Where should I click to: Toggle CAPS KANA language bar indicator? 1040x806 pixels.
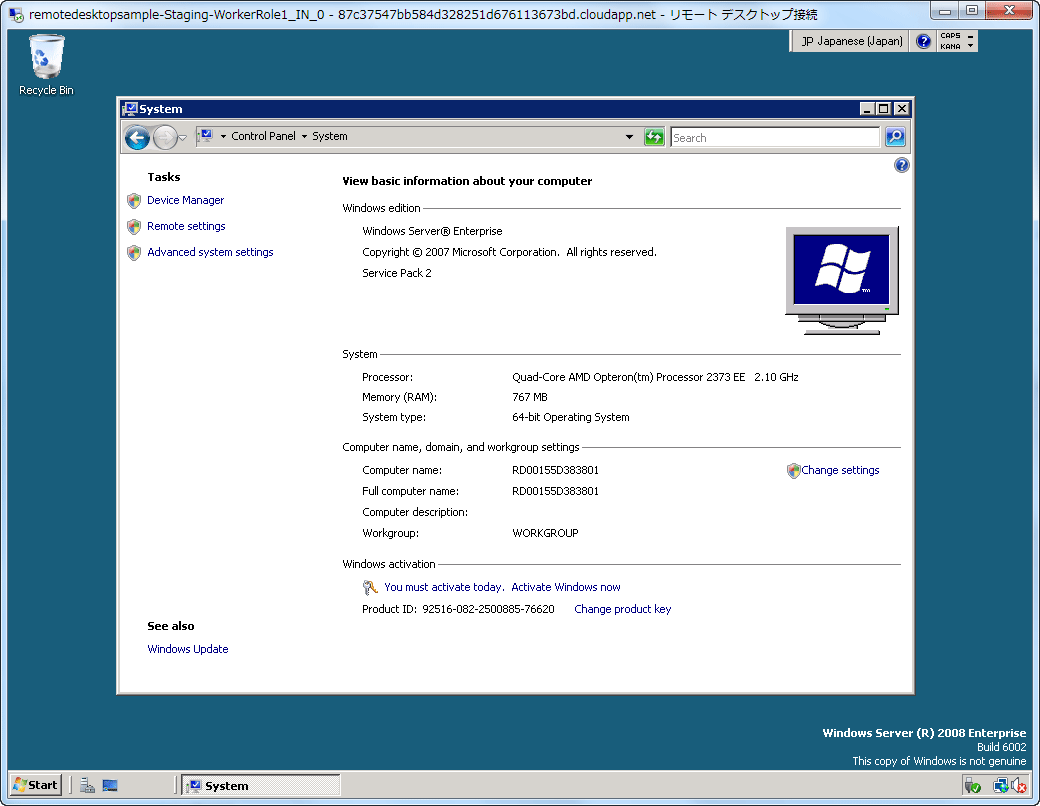[950, 41]
